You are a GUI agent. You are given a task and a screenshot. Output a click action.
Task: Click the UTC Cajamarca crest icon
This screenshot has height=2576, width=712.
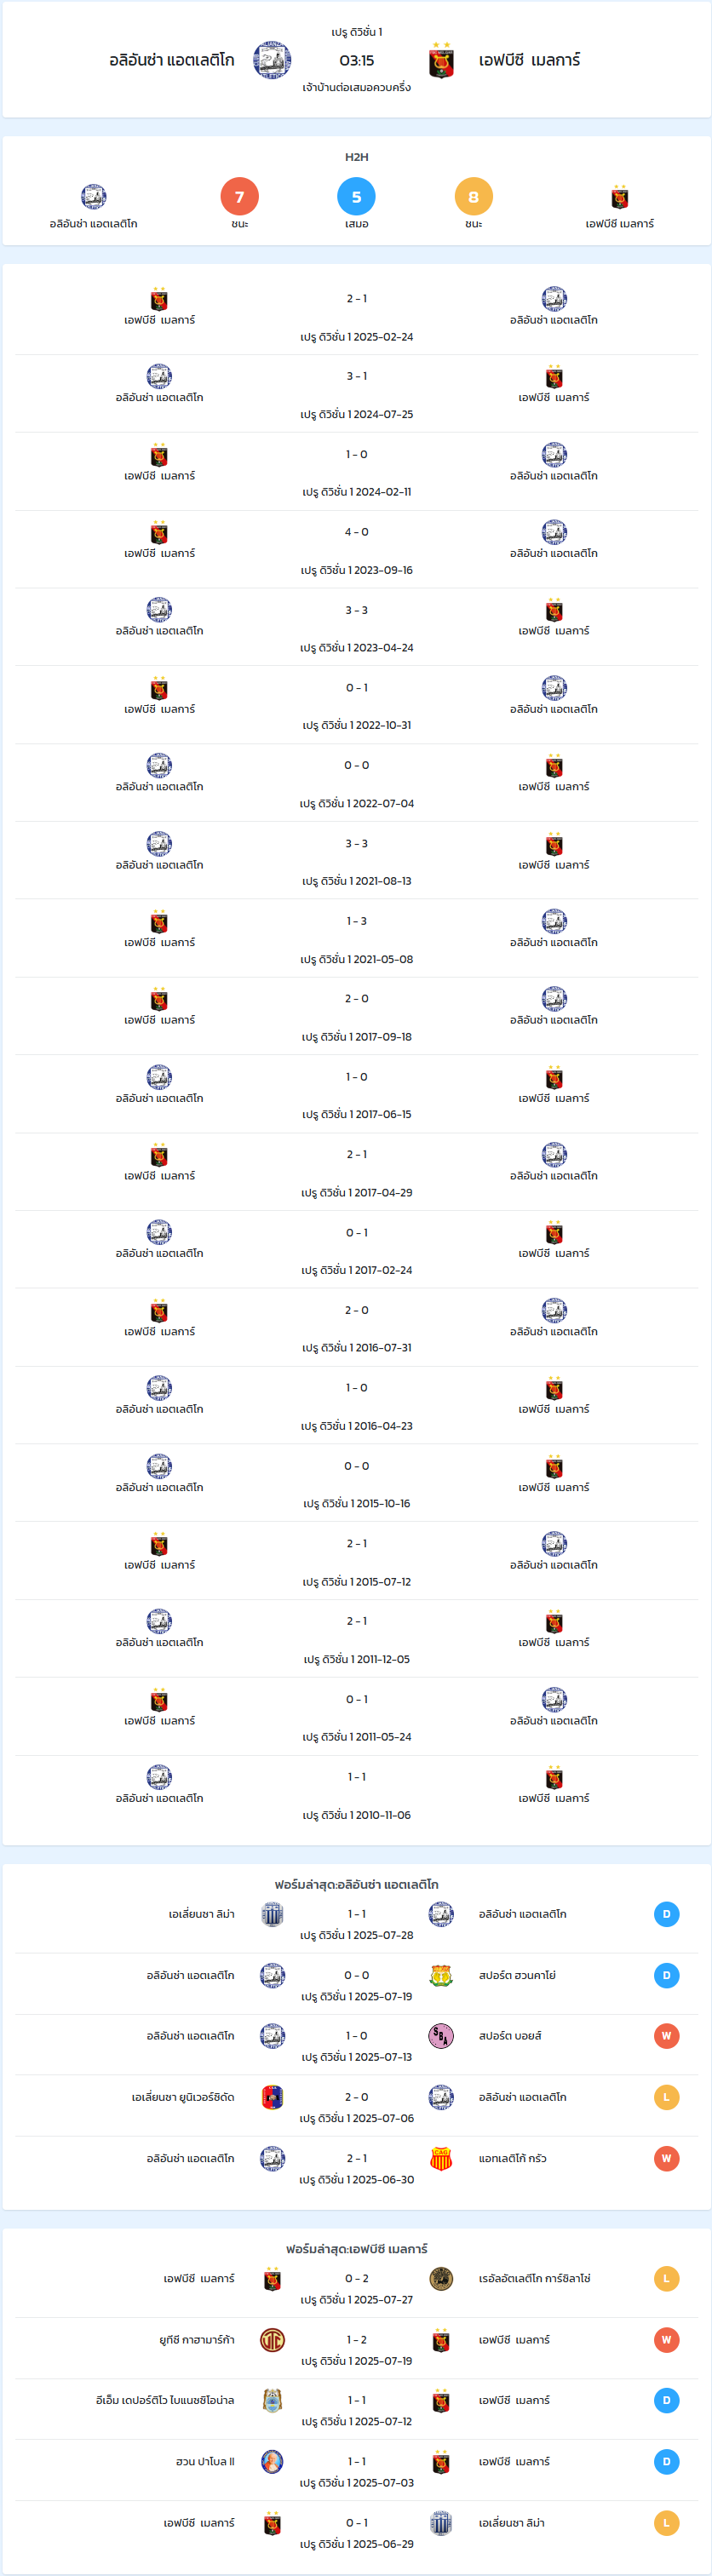pos(272,2340)
